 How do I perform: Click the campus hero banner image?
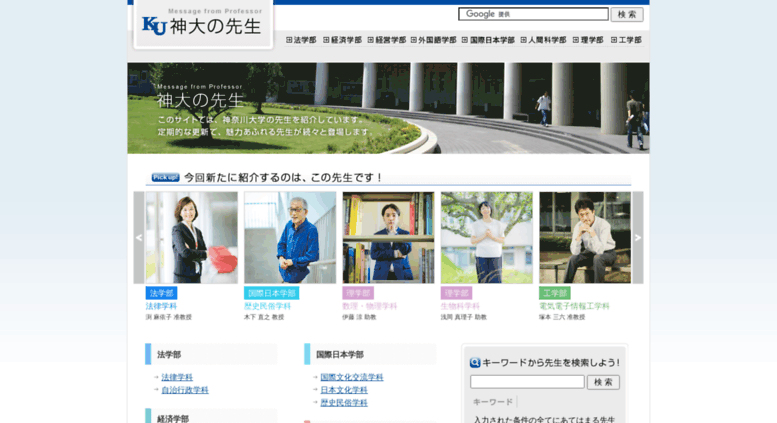point(388,108)
